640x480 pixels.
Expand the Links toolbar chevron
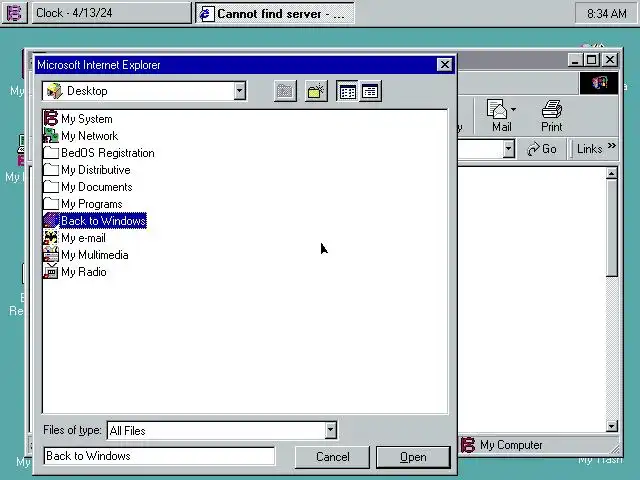(611, 146)
